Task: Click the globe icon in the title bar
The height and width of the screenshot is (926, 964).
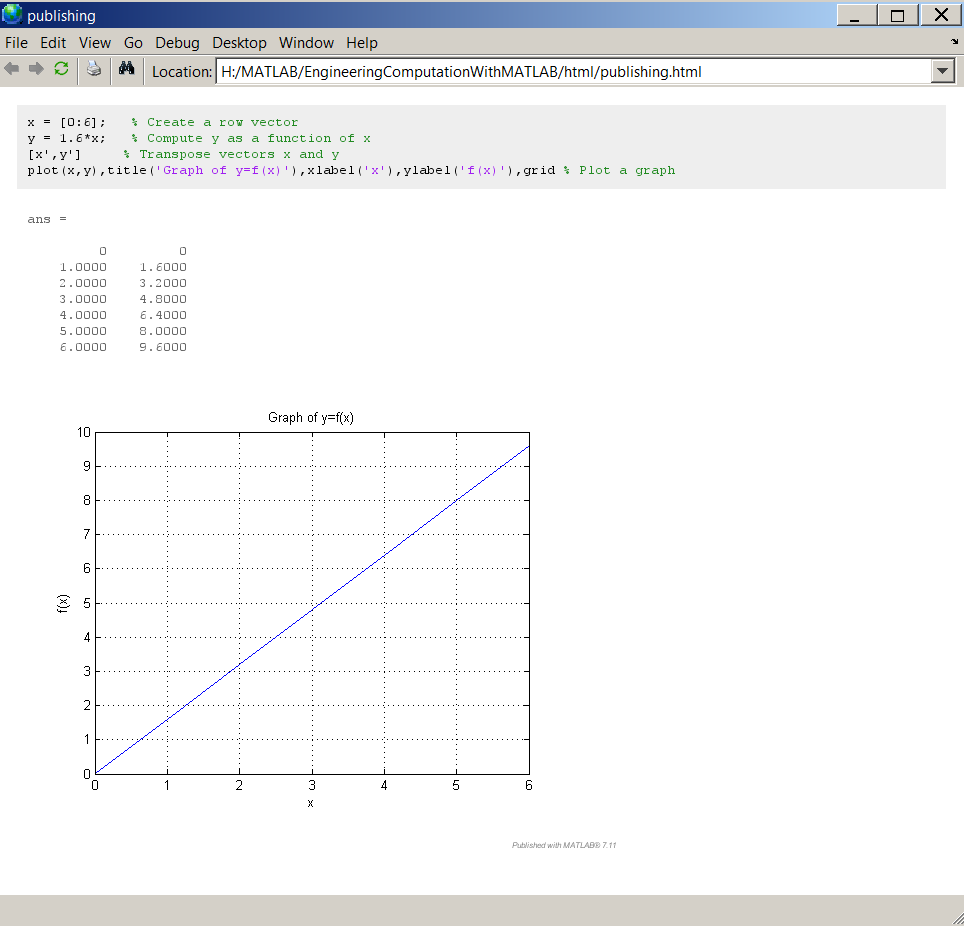Action: coord(12,14)
